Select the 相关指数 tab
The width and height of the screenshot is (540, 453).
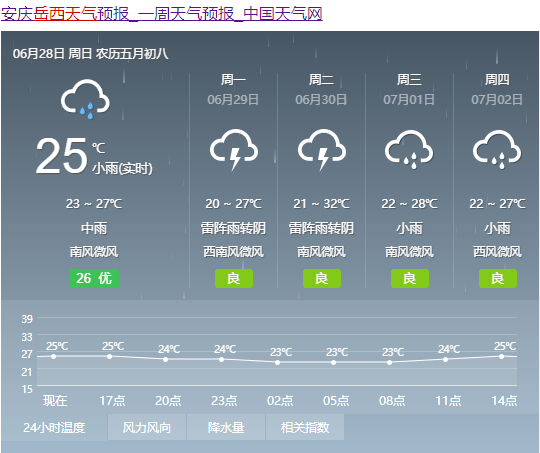[305, 428]
